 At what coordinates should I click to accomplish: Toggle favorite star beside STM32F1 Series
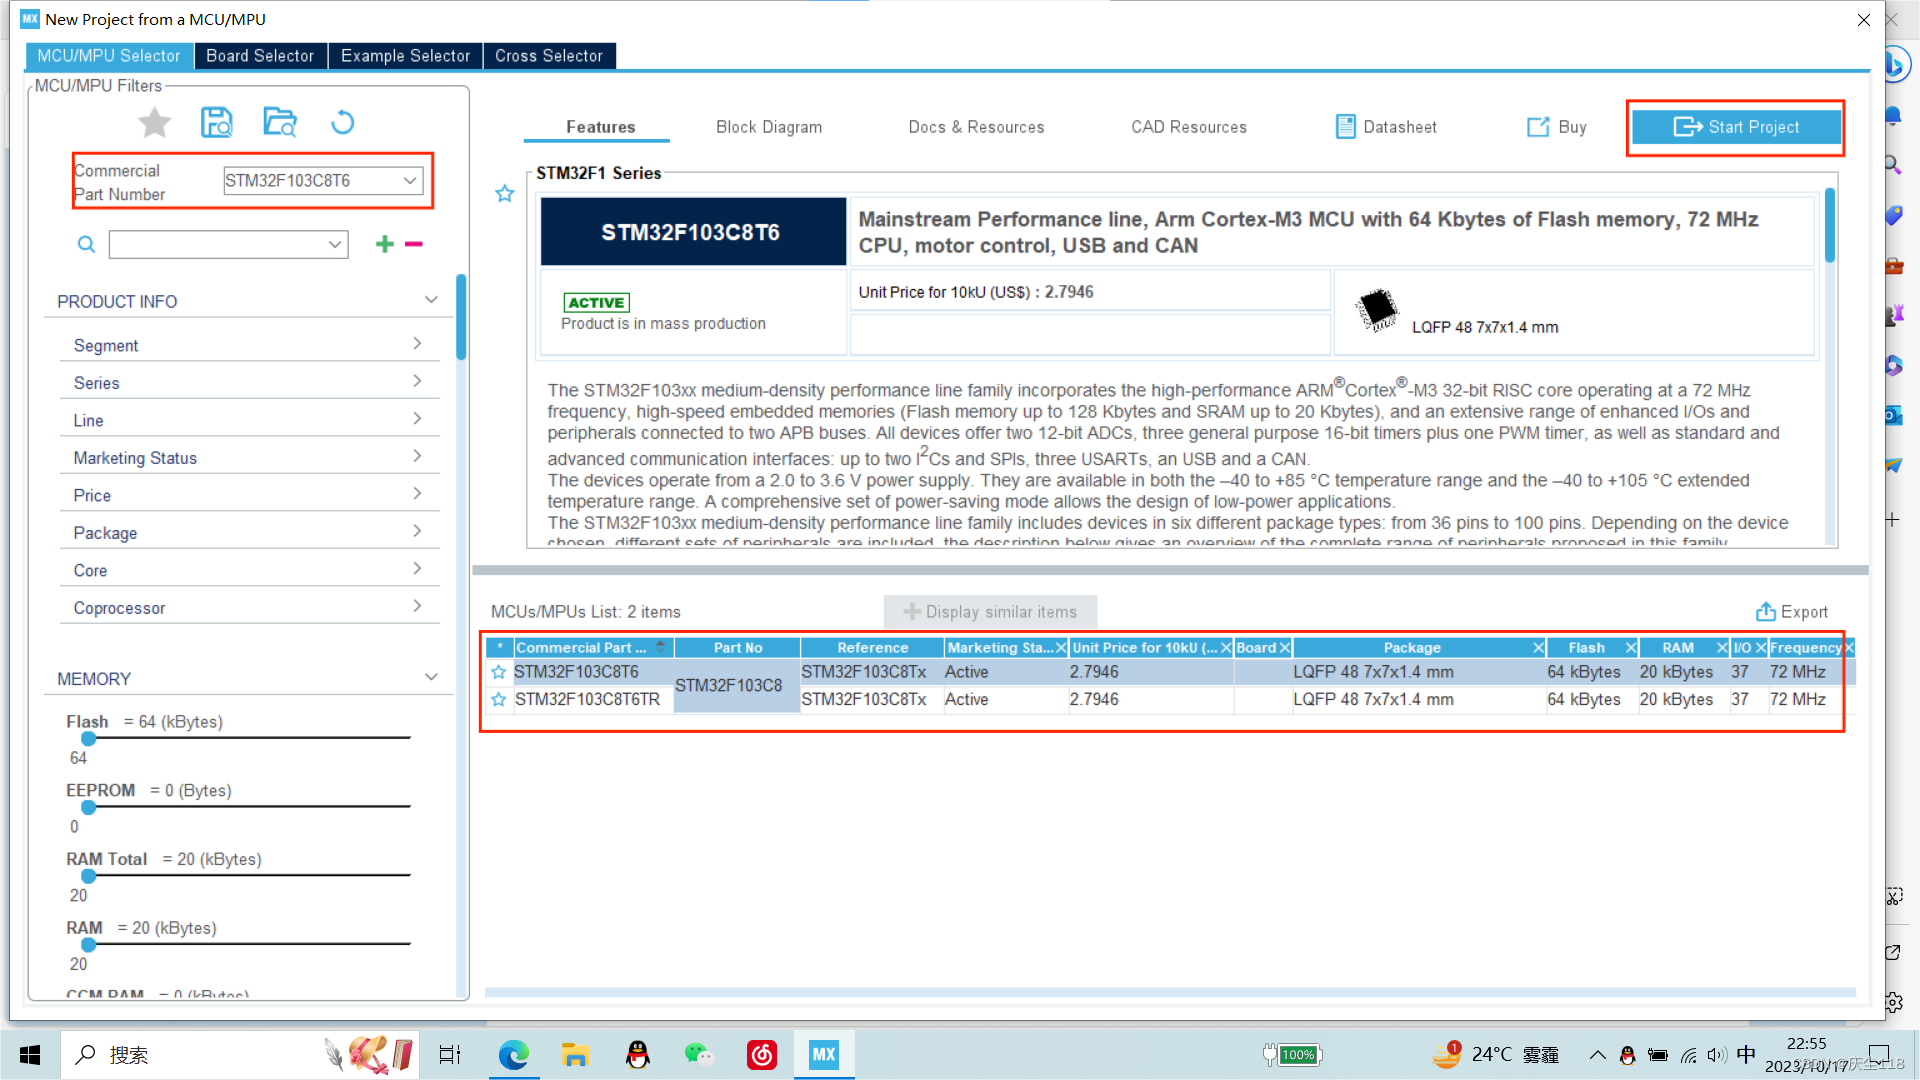pos(505,194)
